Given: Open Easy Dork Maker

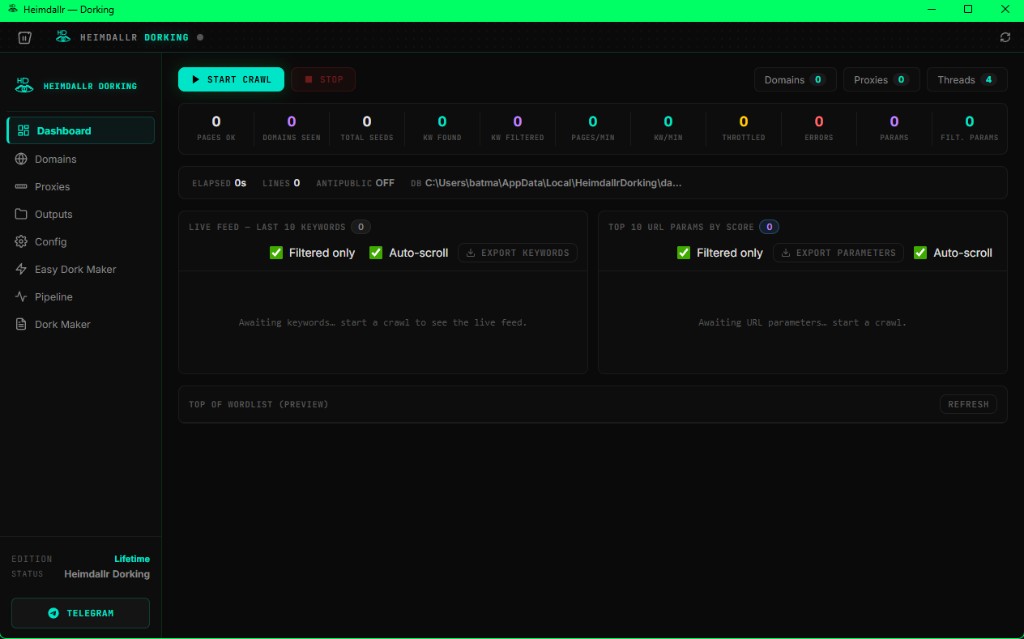Looking at the screenshot, I should point(80,269).
